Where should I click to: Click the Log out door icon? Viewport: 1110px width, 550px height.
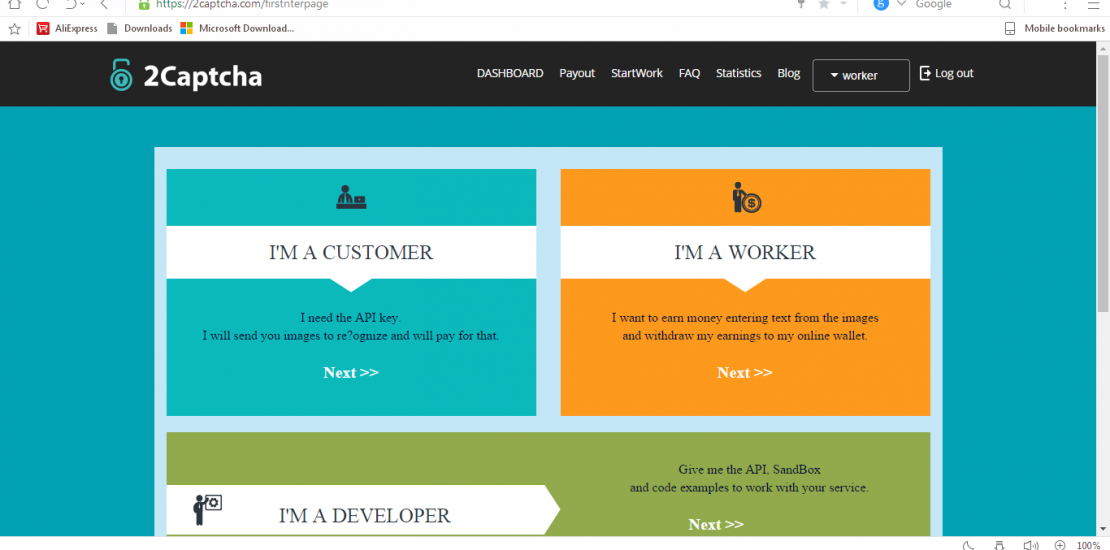tap(925, 73)
